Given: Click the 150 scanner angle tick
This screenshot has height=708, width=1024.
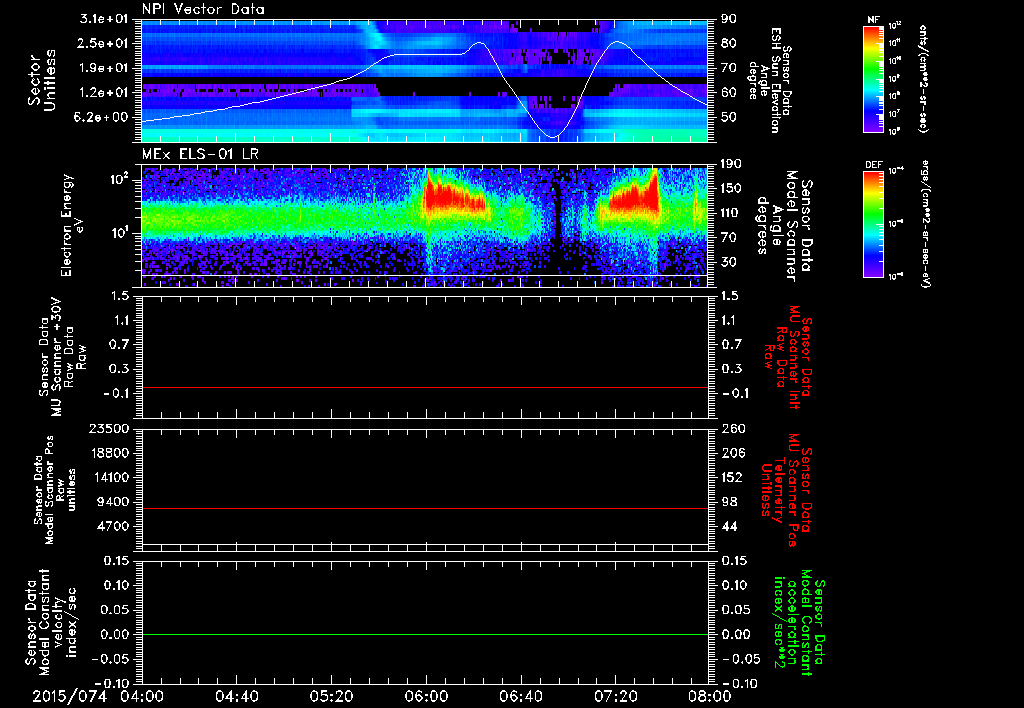Looking at the screenshot, I should pos(731,189).
